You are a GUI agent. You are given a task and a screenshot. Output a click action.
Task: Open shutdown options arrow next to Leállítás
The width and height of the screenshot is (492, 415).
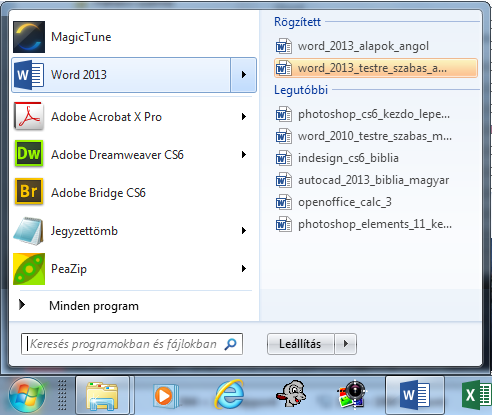pos(346,344)
